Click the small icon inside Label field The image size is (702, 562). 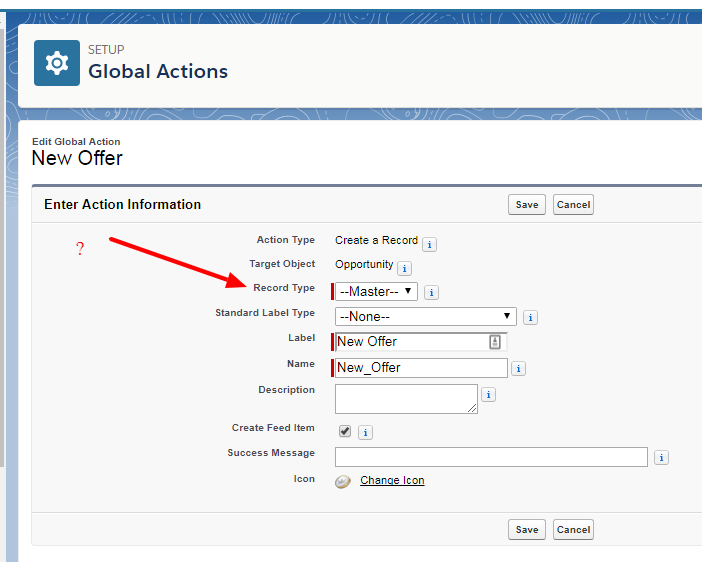(x=495, y=342)
